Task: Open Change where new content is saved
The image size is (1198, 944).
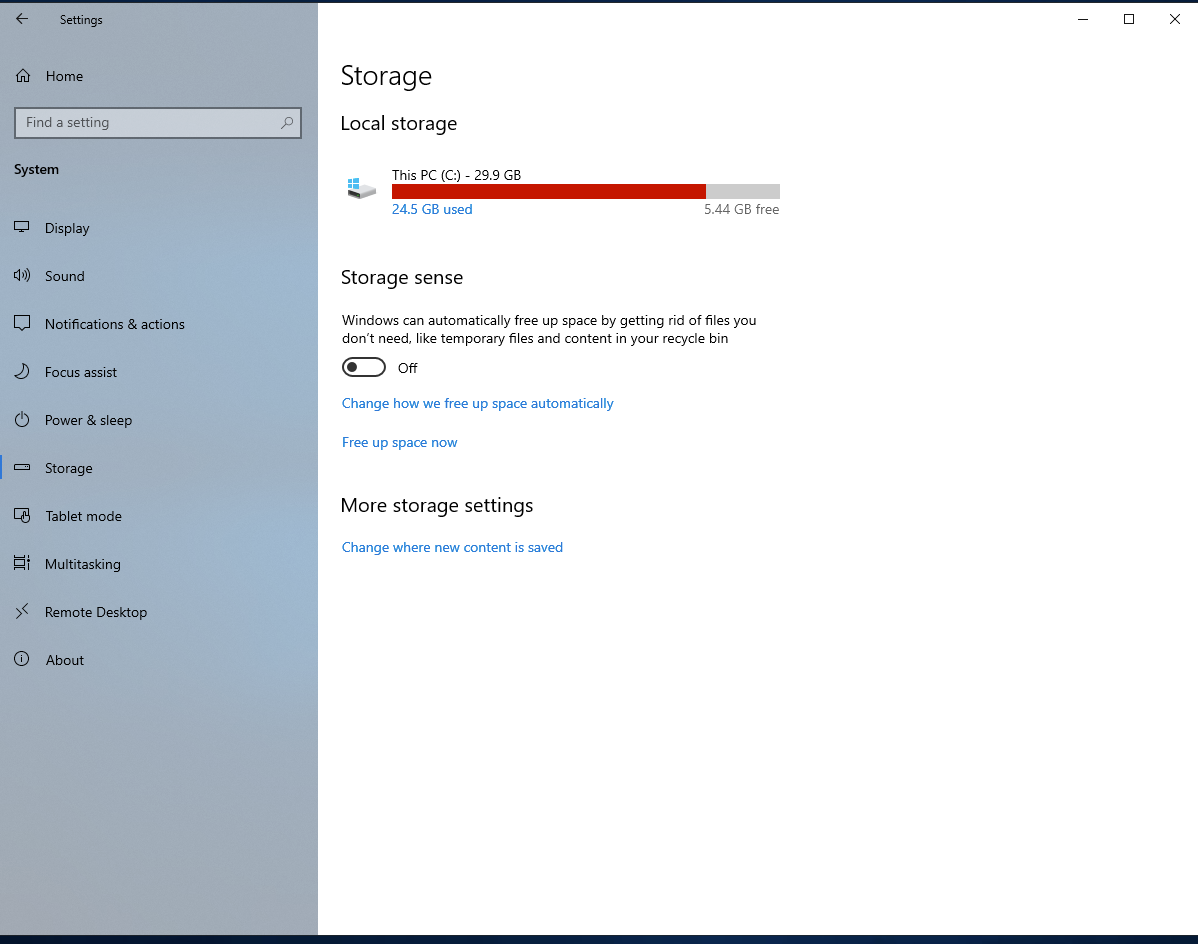Action: 452,547
